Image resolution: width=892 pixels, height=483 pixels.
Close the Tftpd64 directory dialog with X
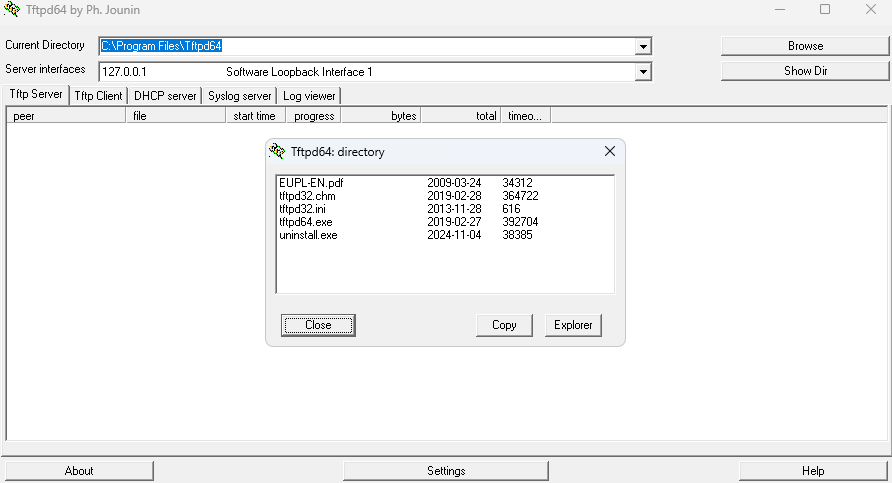click(x=610, y=151)
